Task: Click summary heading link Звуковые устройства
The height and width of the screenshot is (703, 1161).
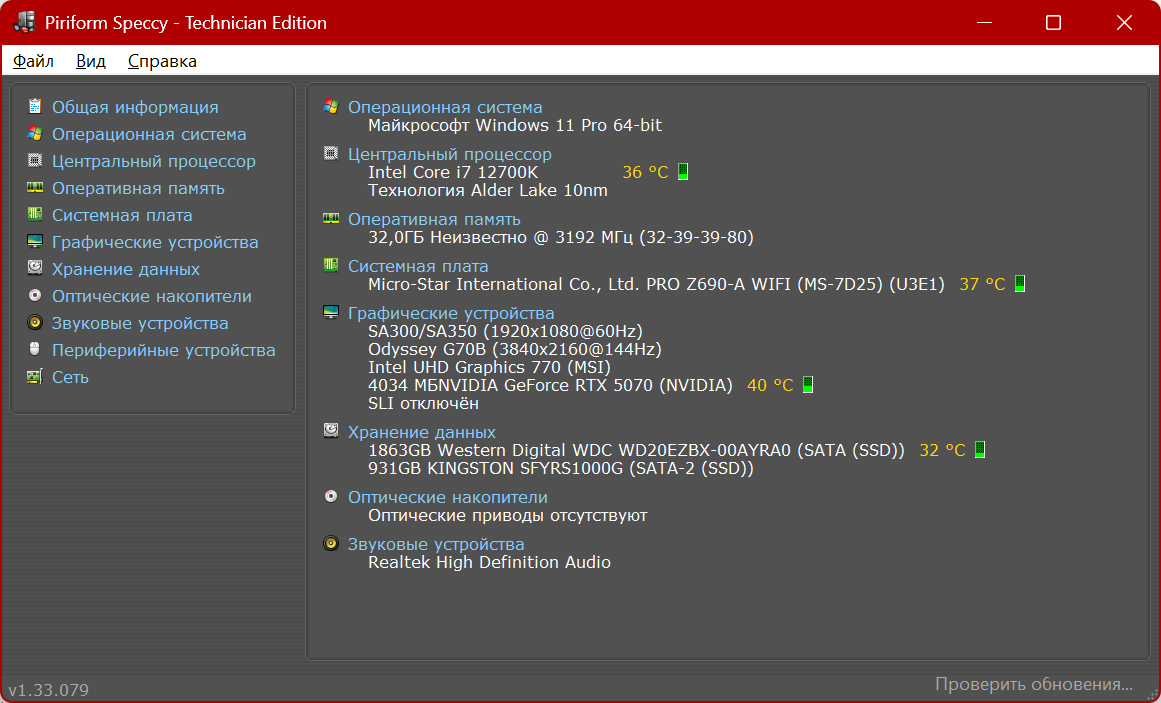Action: tap(436, 544)
